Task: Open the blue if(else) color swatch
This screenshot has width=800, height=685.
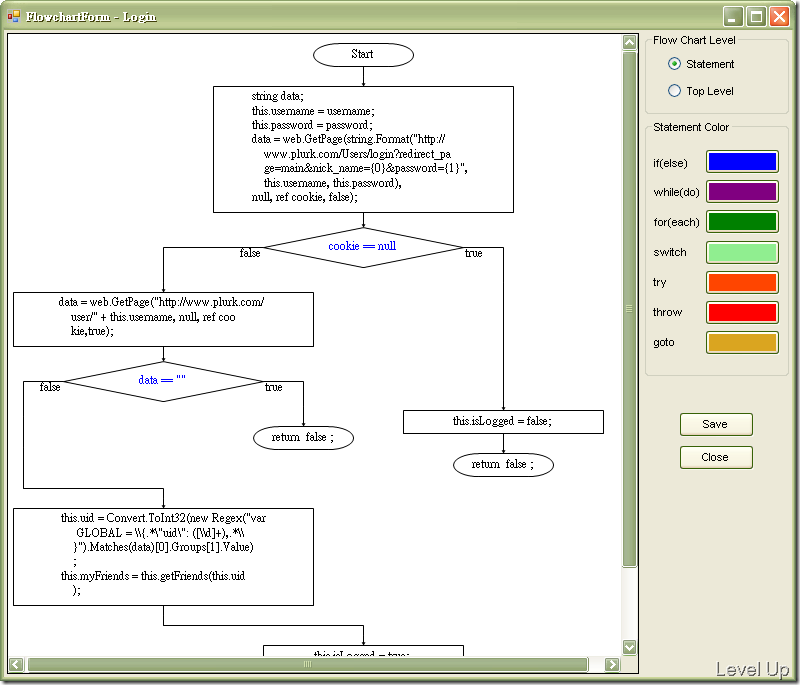Action: pos(742,162)
